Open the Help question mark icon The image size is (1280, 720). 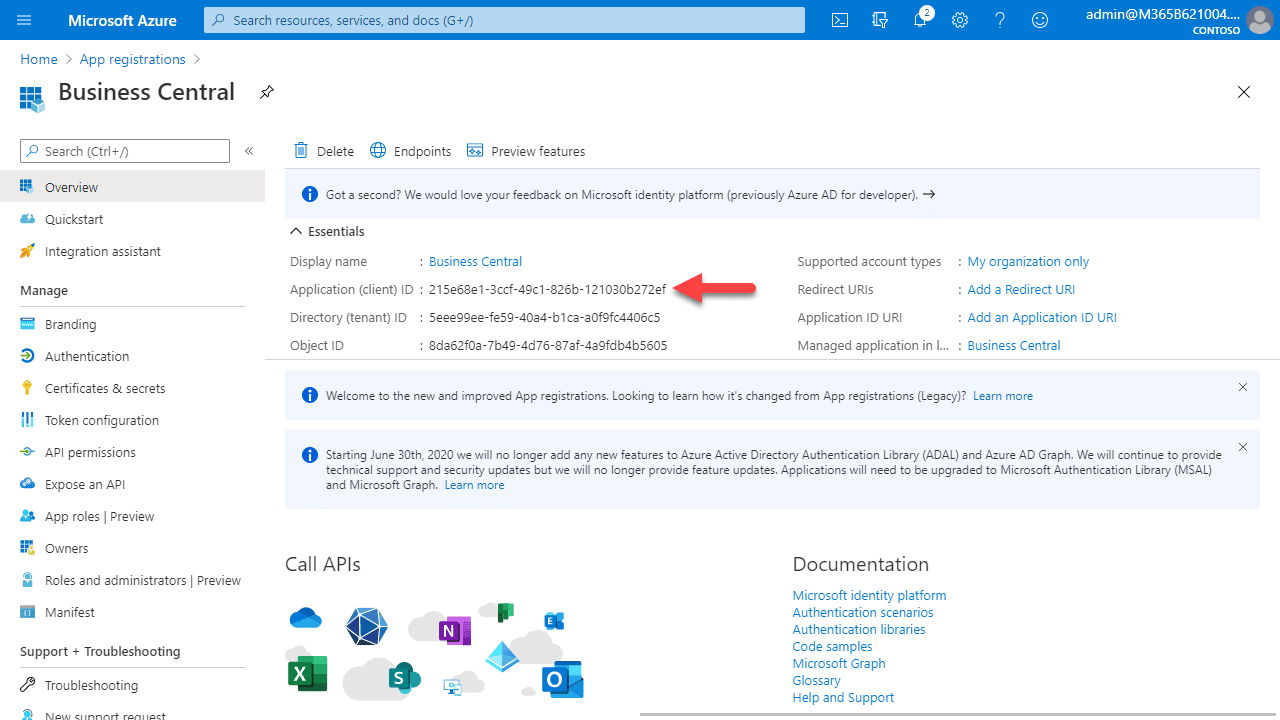pyautogui.click(x=1000, y=20)
